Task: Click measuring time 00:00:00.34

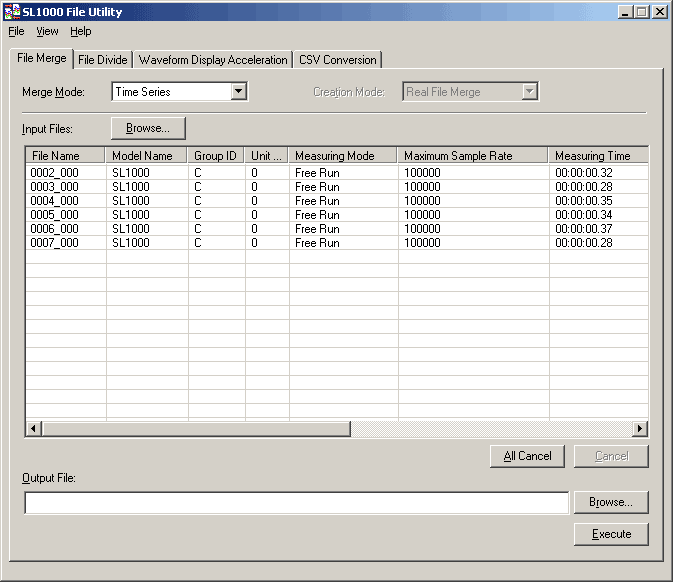Action: 584,215
